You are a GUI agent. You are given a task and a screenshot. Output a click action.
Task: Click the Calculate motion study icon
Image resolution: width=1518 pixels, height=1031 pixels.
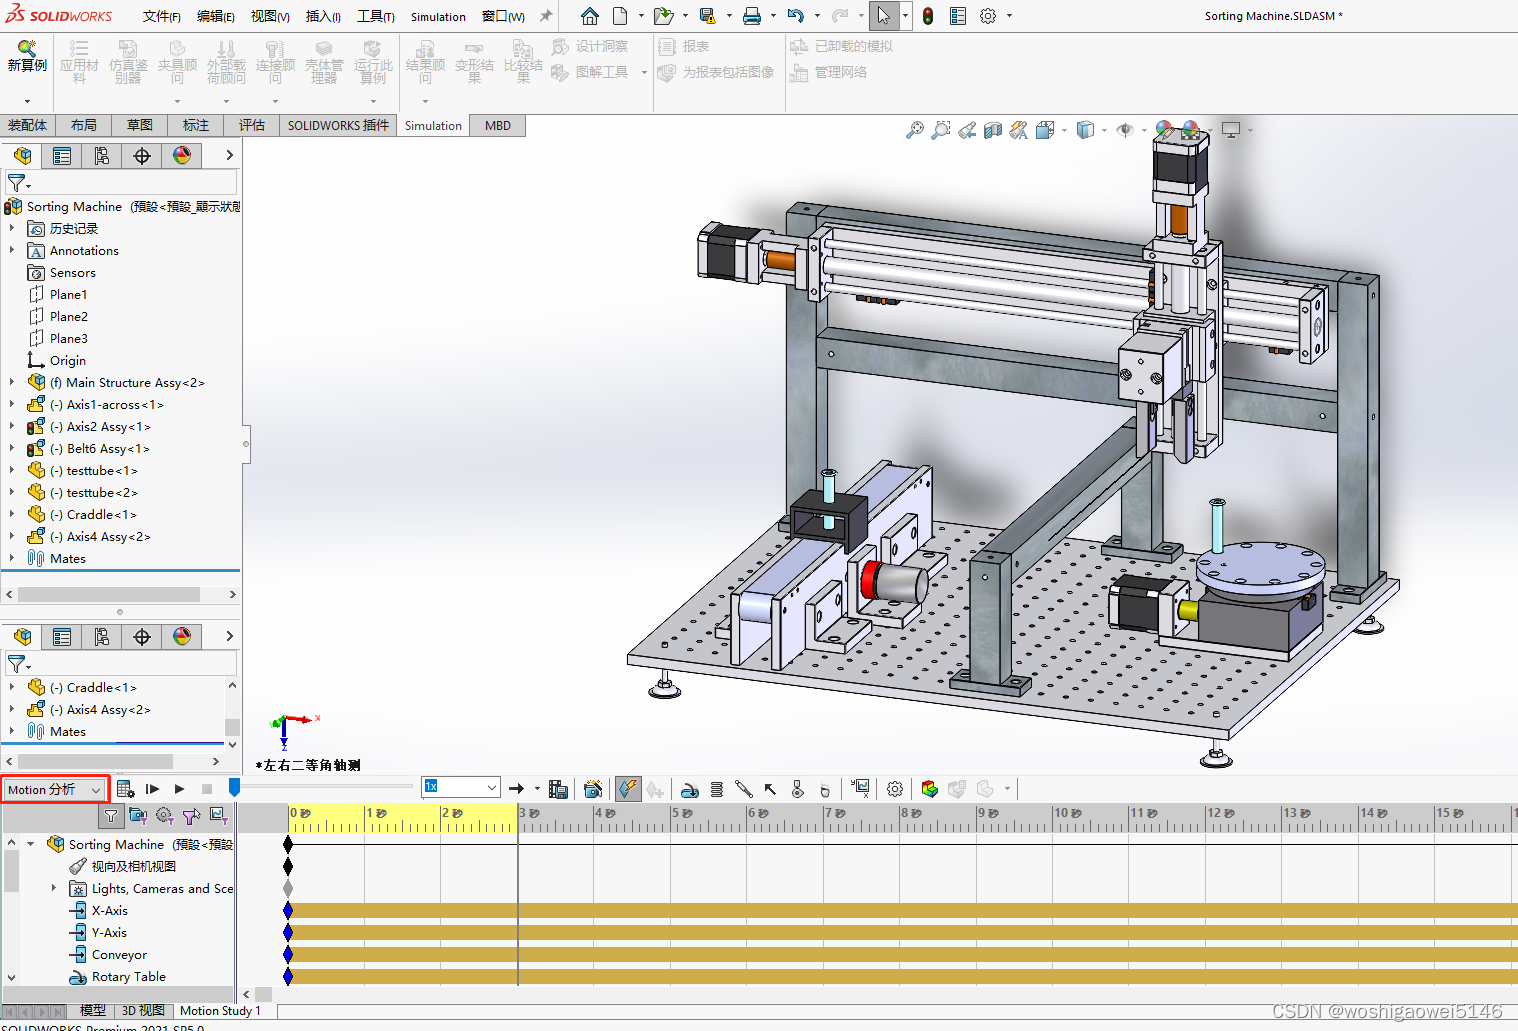point(124,789)
